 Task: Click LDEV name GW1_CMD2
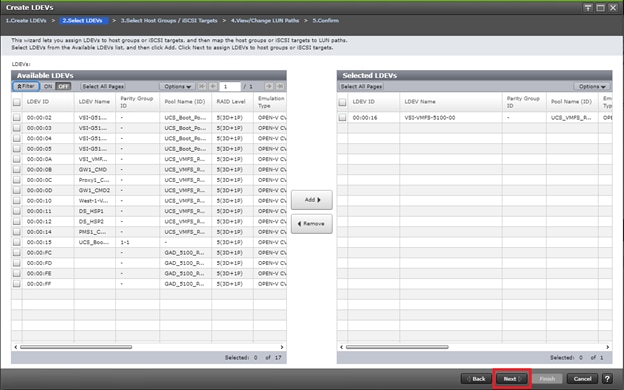coord(94,190)
